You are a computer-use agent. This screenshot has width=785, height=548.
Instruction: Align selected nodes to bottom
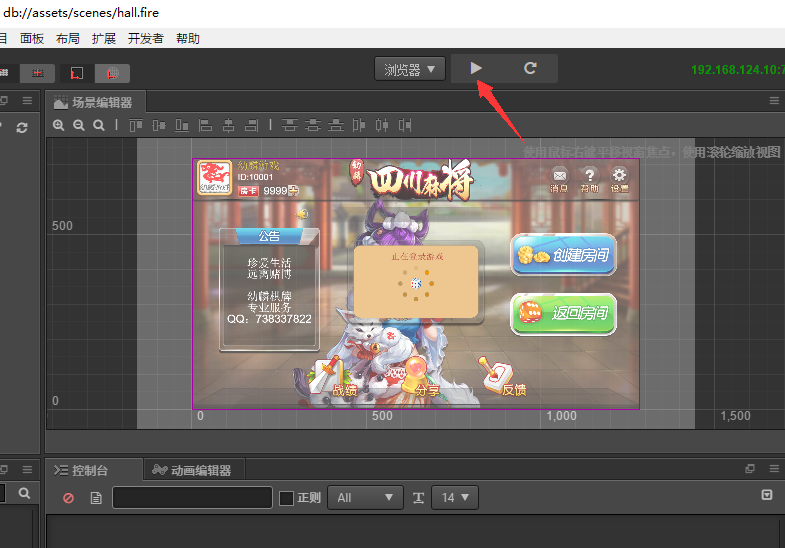pyautogui.click(x=182, y=125)
